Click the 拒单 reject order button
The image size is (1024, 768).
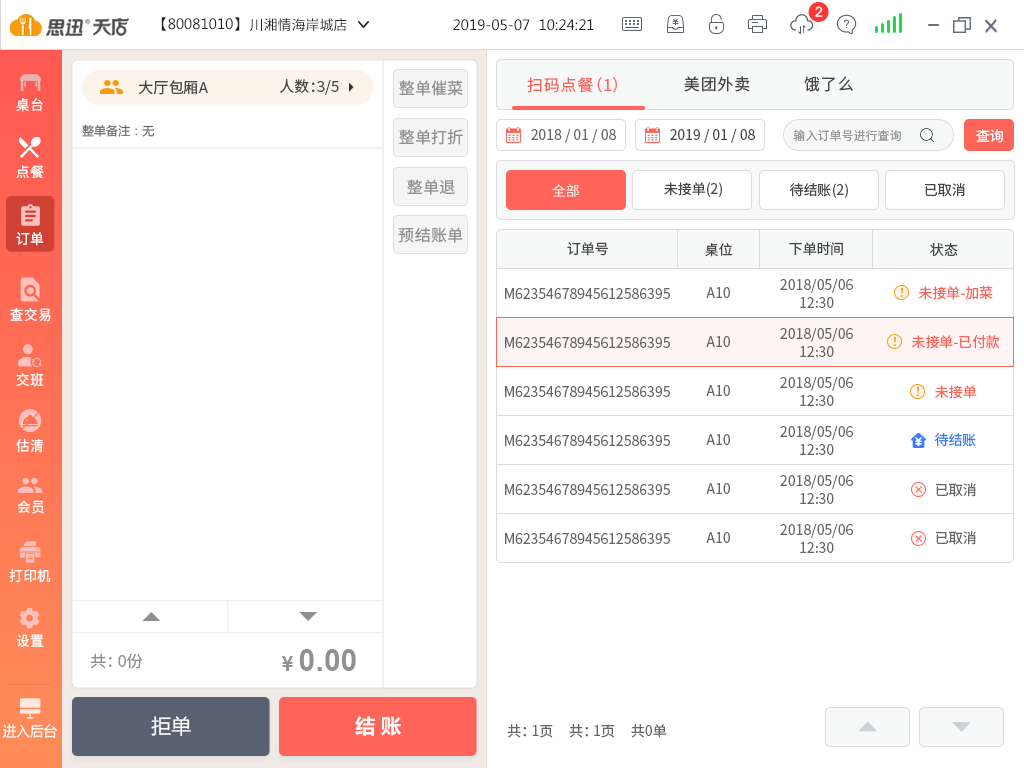pyautogui.click(x=171, y=726)
